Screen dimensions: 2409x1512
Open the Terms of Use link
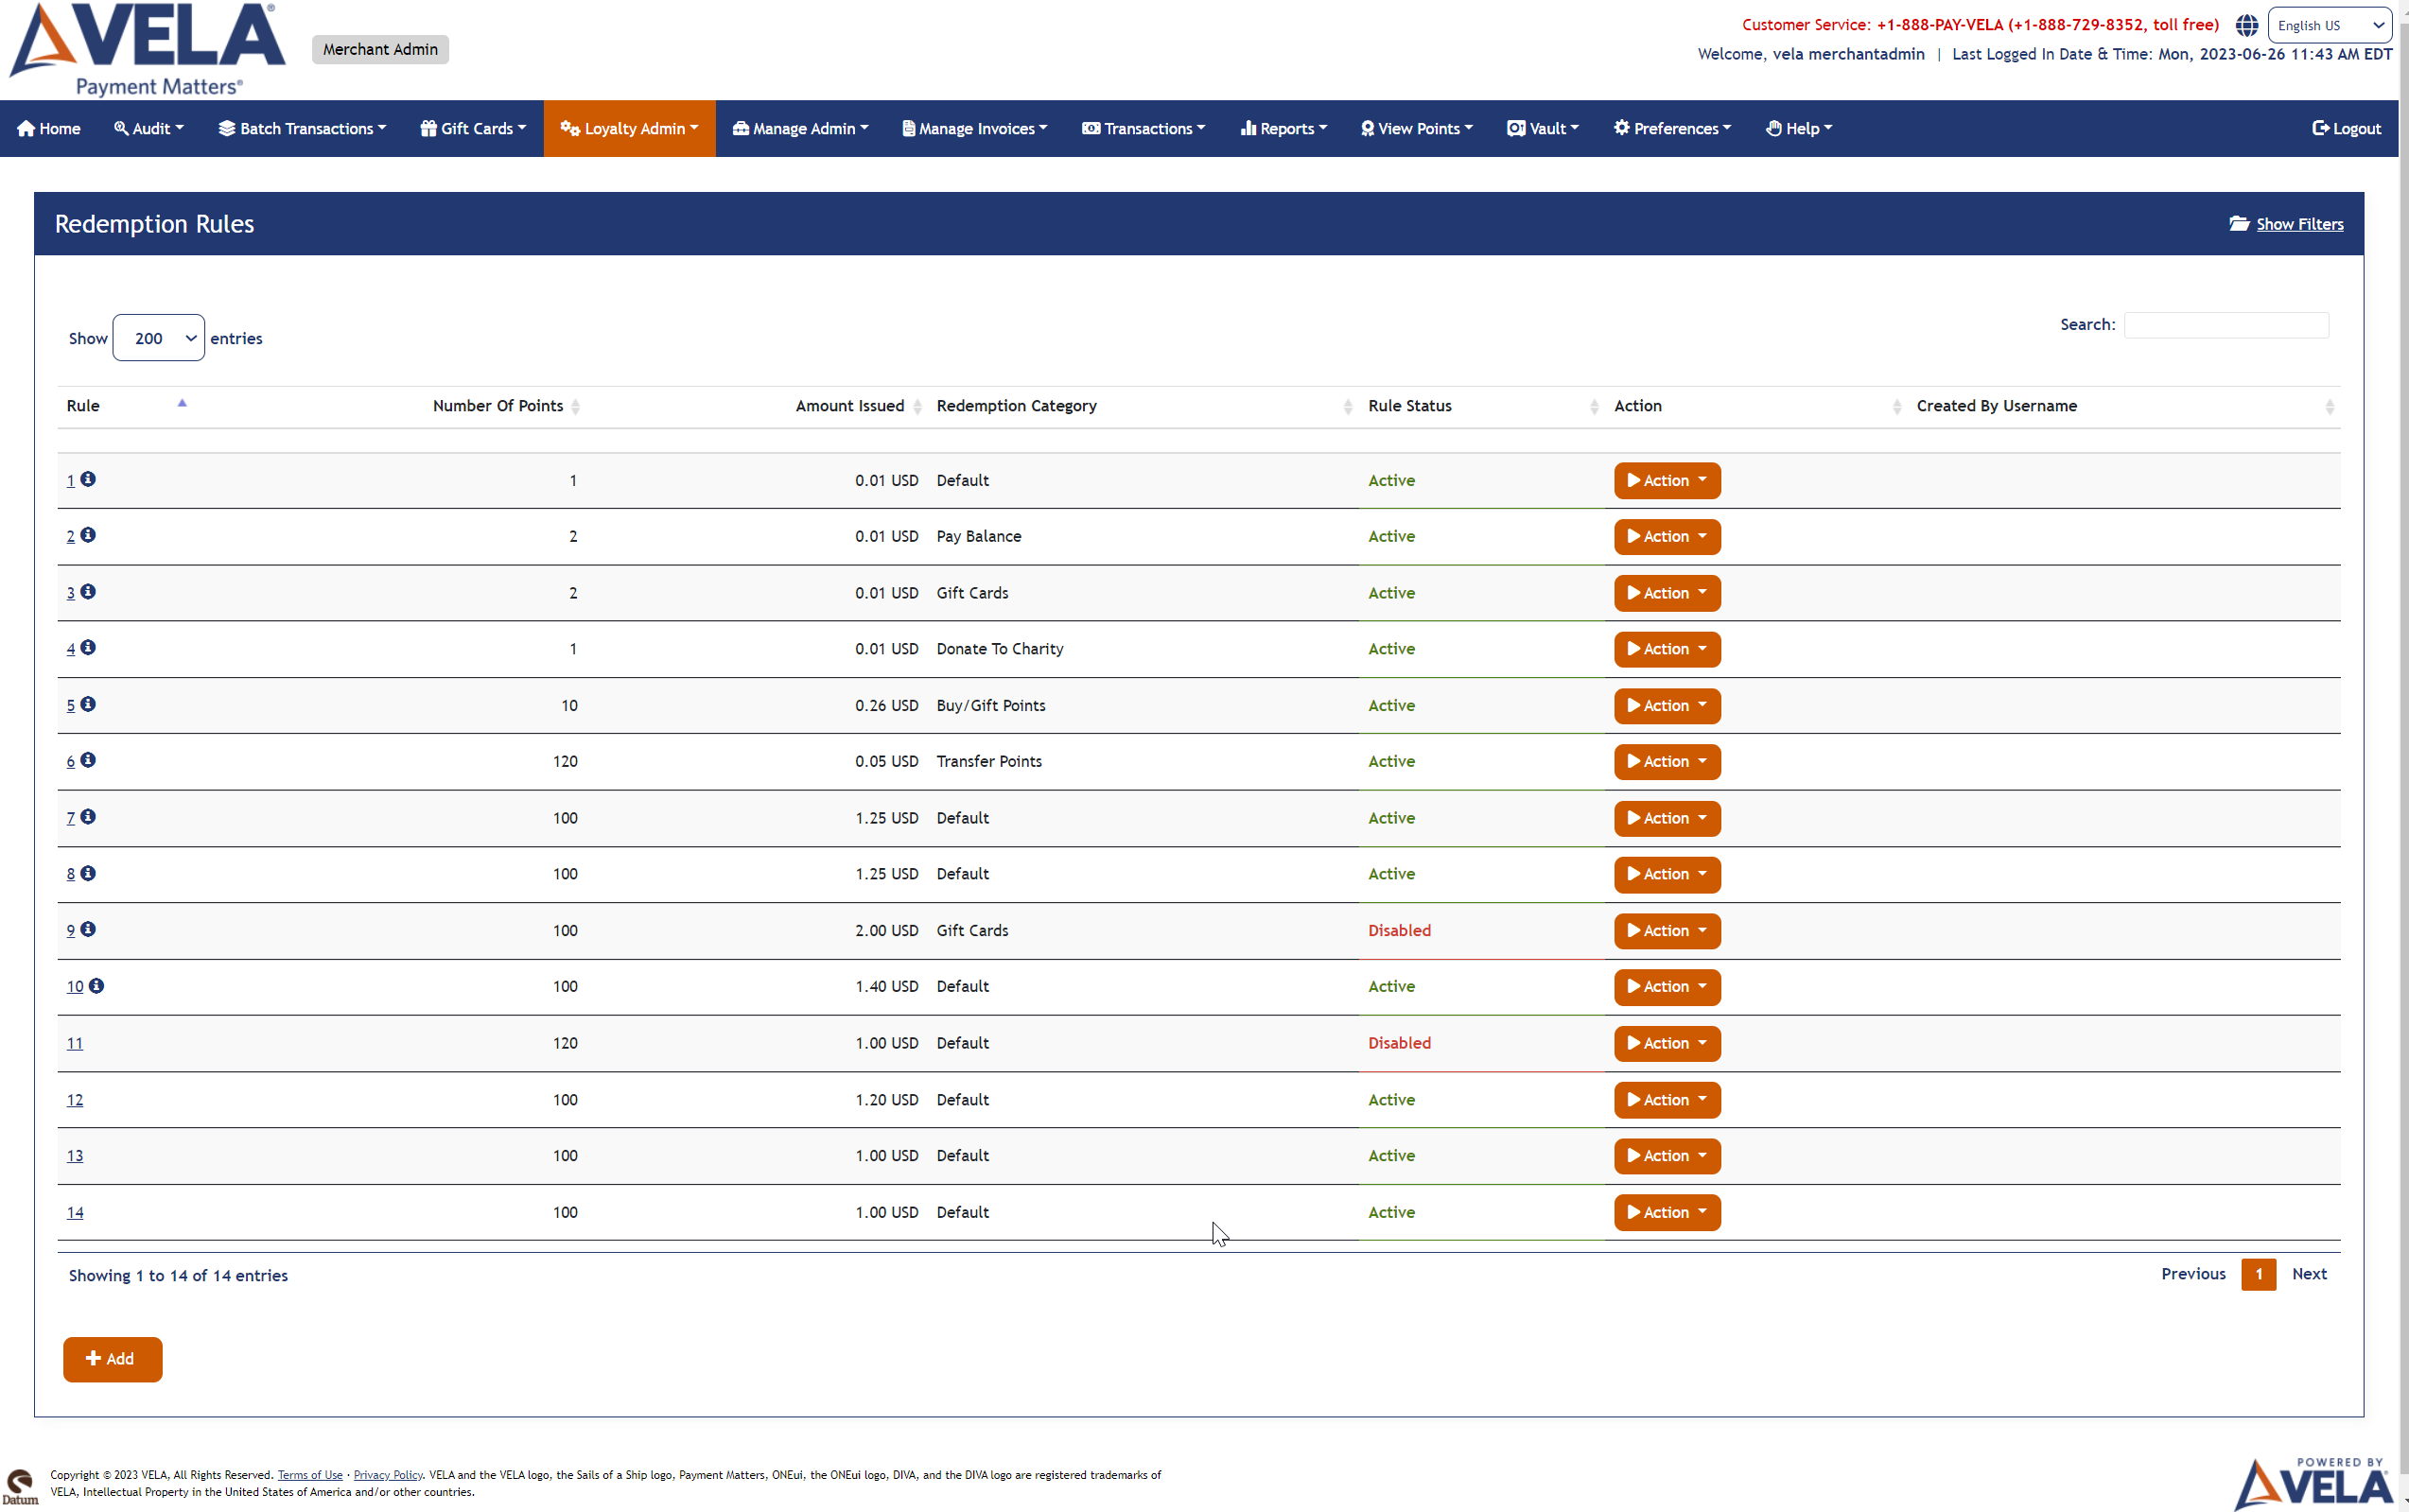pyautogui.click(x=310, y=1474)
